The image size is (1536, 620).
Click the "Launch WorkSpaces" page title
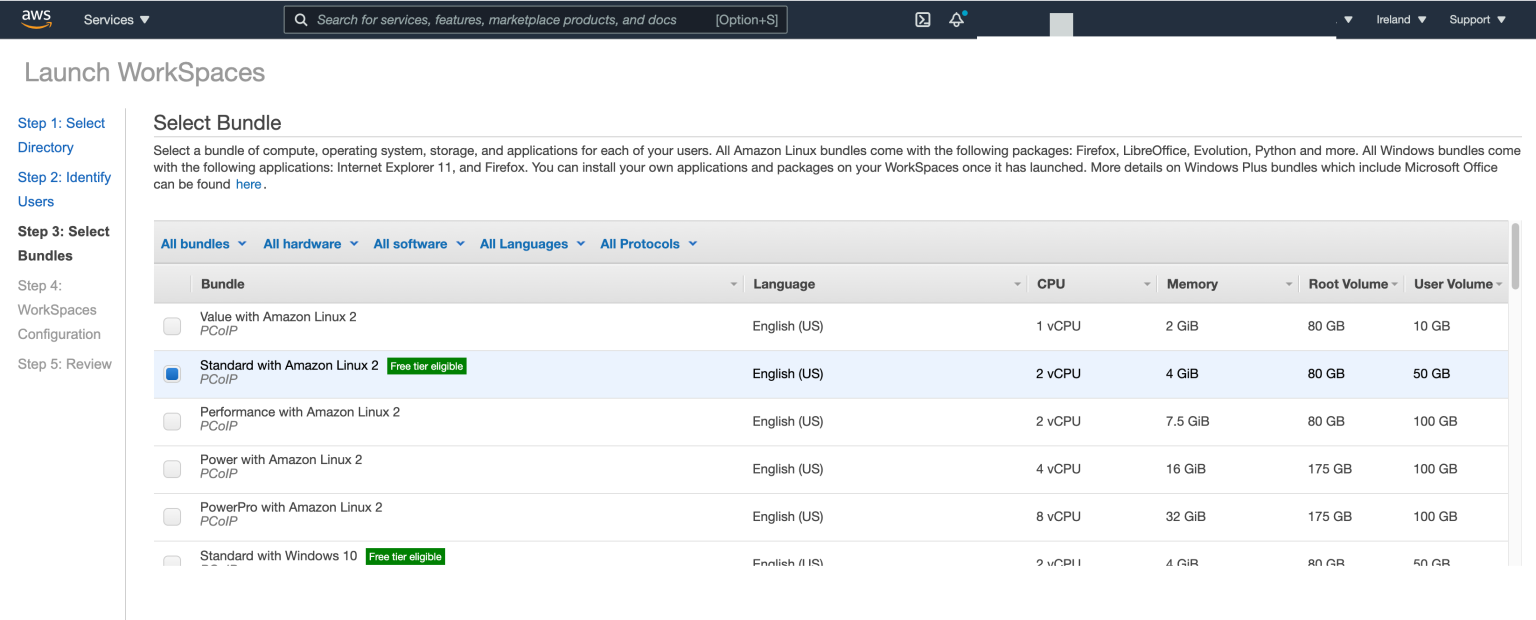[x=145, y=73]
